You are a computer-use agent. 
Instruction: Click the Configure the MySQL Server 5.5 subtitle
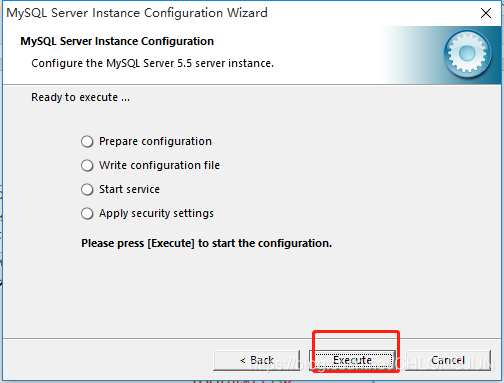click(152, 63)
